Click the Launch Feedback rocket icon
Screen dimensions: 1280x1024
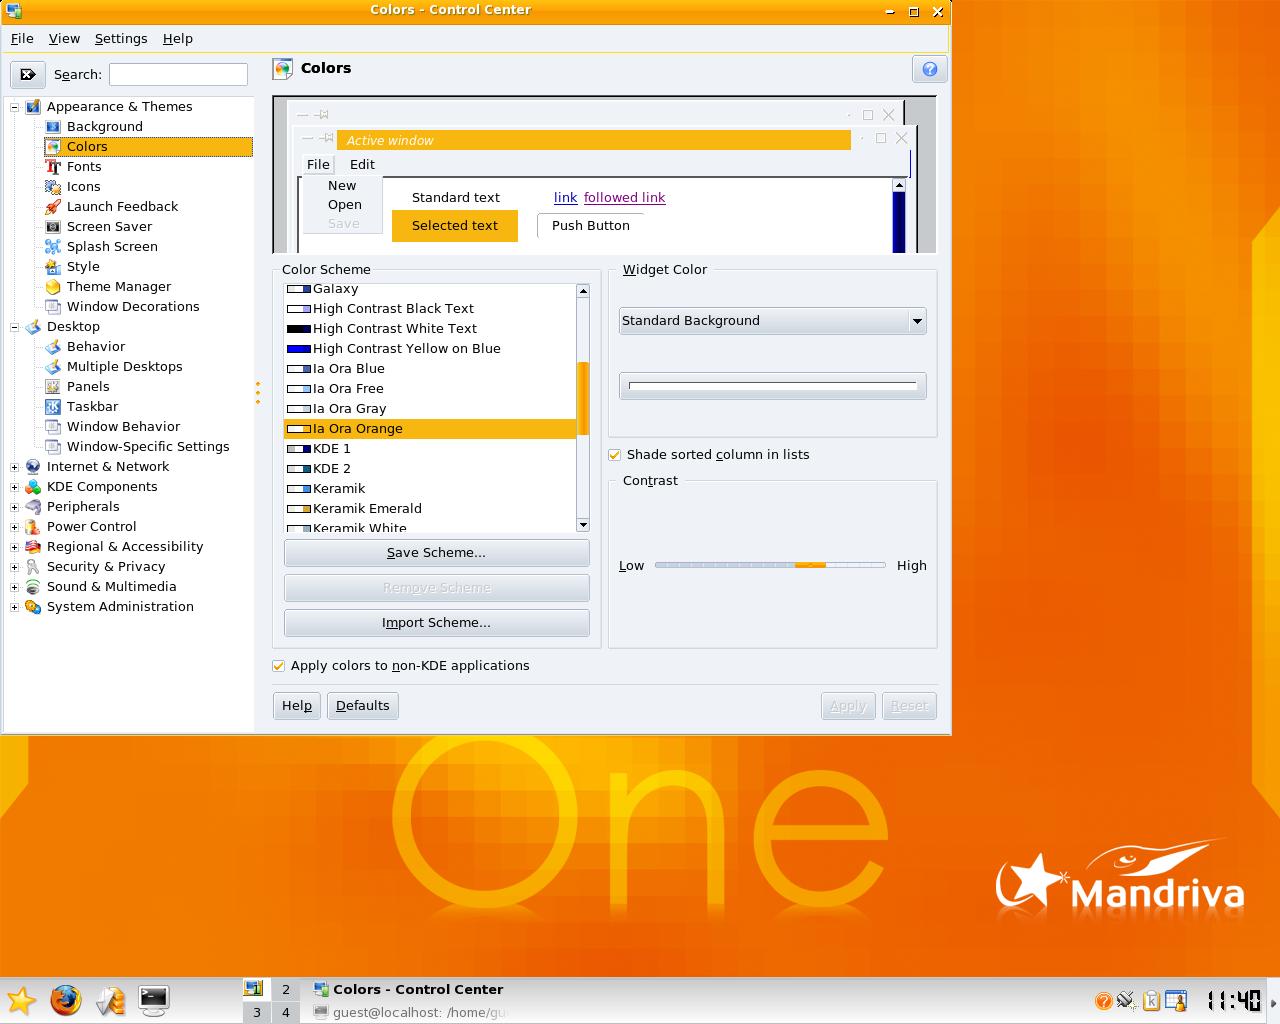pyautogui.click(x=53, y=207)
